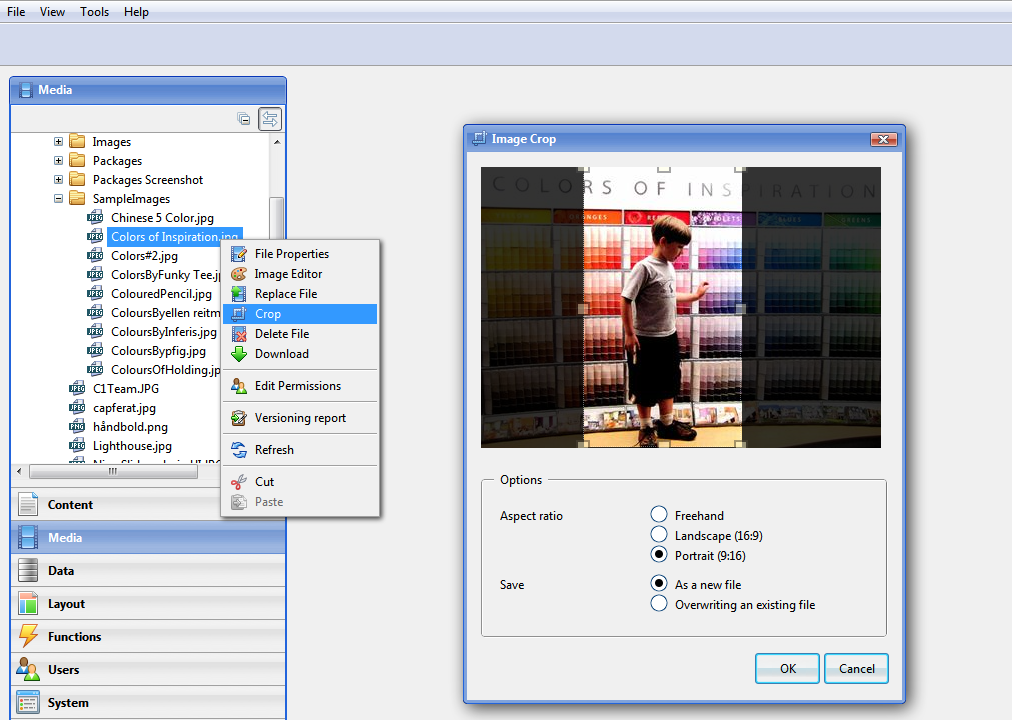The height and width of the screenshot is (720, 1012).
Task: Select the Freehand aspect ratio option
Action: (659, 515)
